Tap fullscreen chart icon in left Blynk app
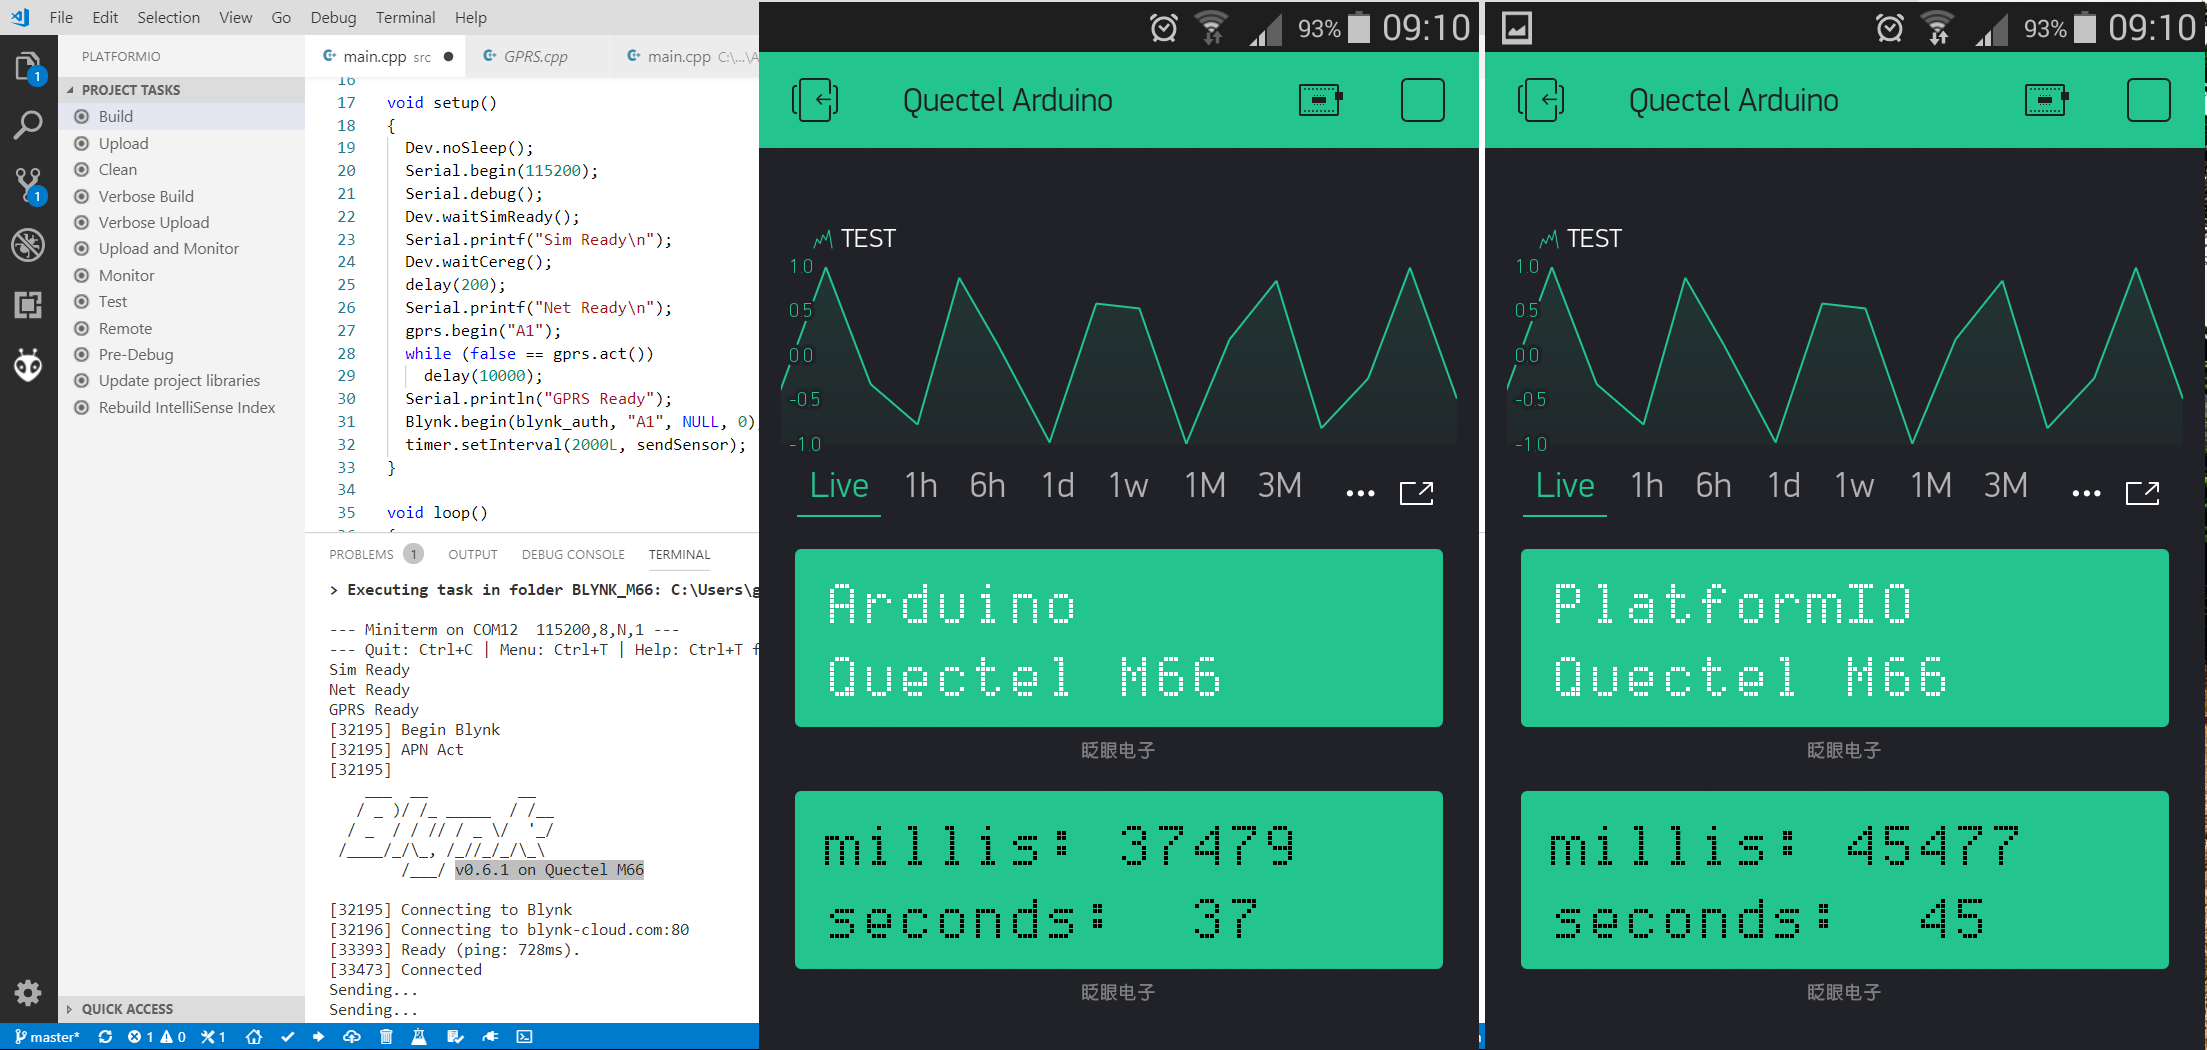The height and width of the screenshot is (1050, 2207). point(1416,492)
